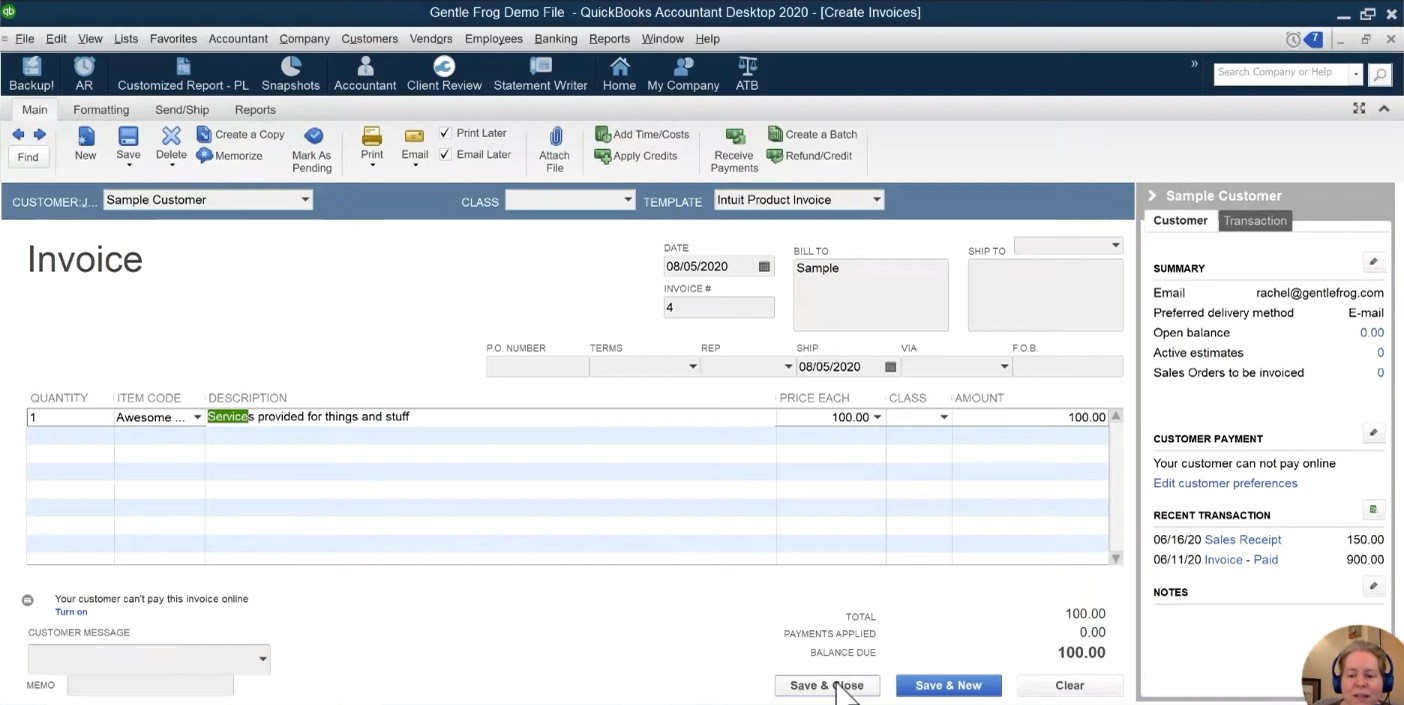The height and width of the screenshot is (705, 1404).
Task: Edit the customer SUMMARY pencil icon
Action: tap(1373, 262)
